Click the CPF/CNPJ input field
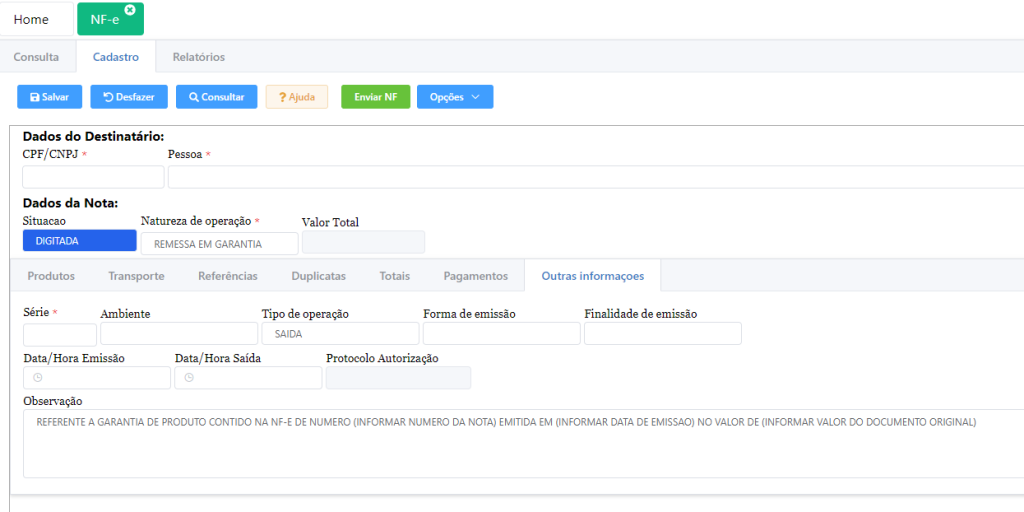 click(x=93, y=177)
